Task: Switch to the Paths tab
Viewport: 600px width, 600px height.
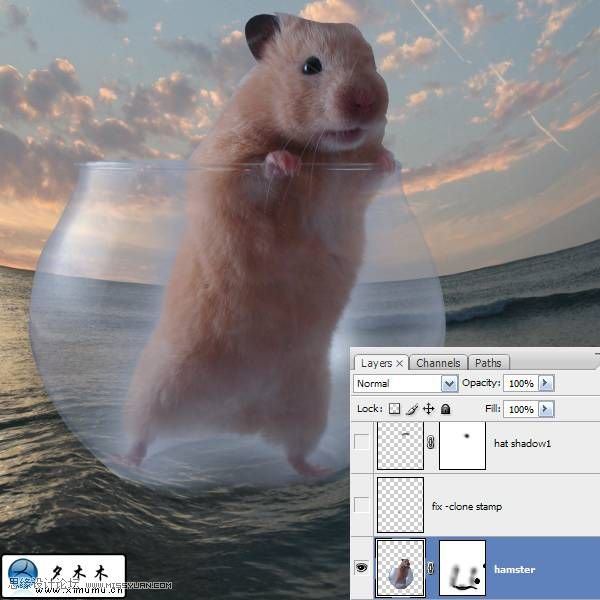Action: [488, 363]
